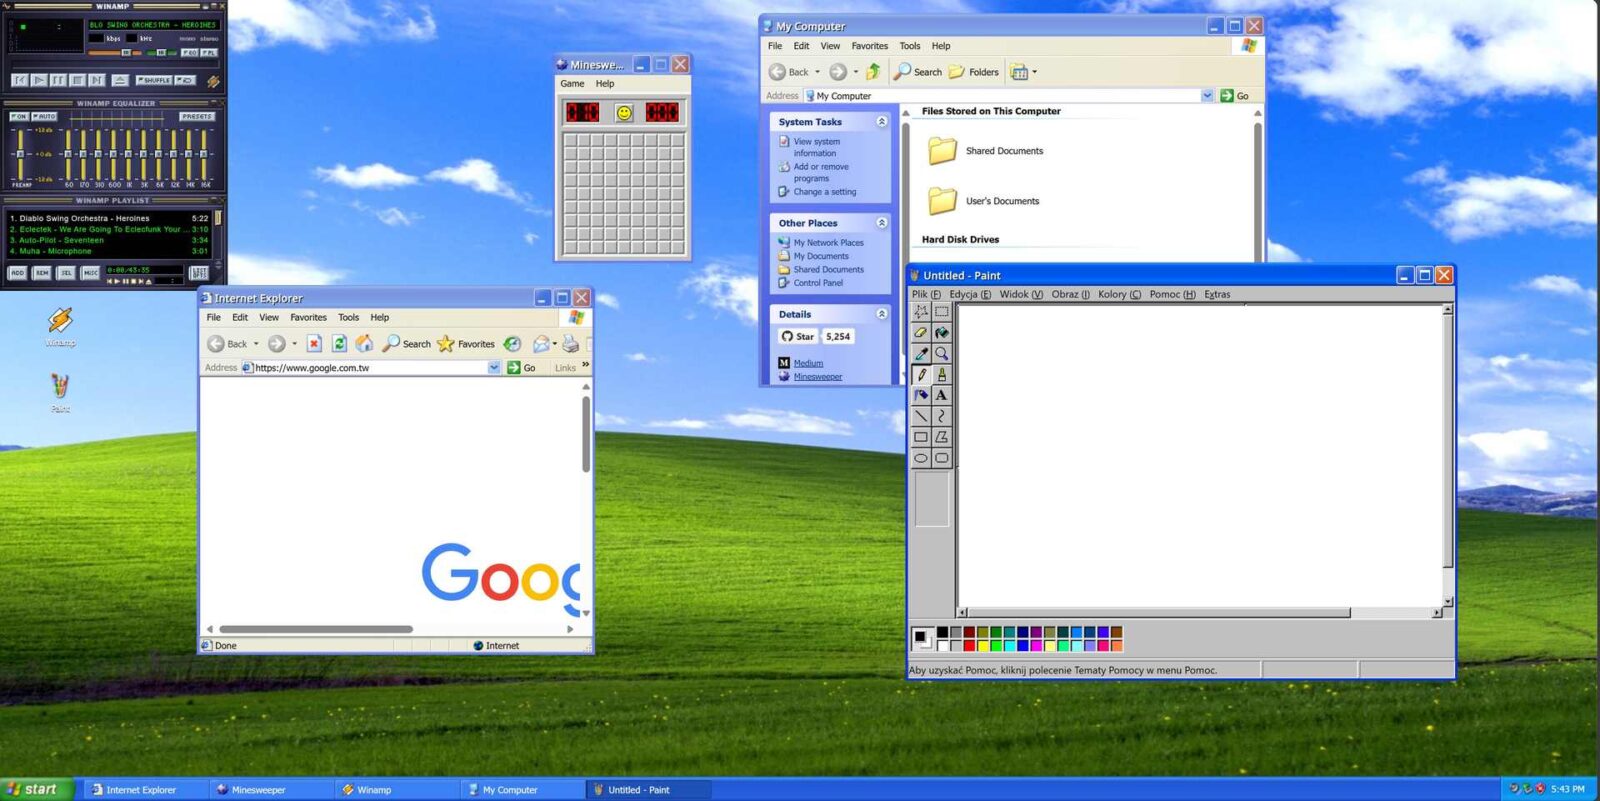Screen dimensions: 1600x801
Task: Pick the Magnifier tool in Paint
Action: 942,354
